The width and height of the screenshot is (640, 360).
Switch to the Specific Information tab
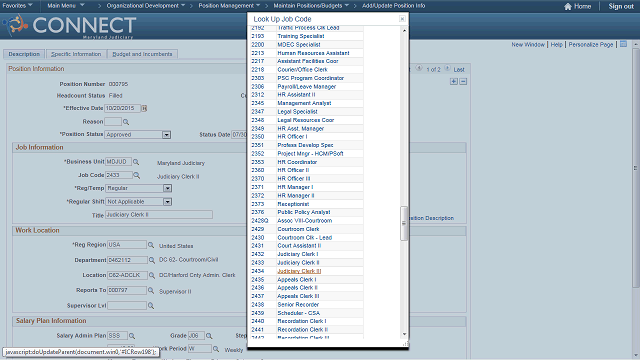(76, 54)
